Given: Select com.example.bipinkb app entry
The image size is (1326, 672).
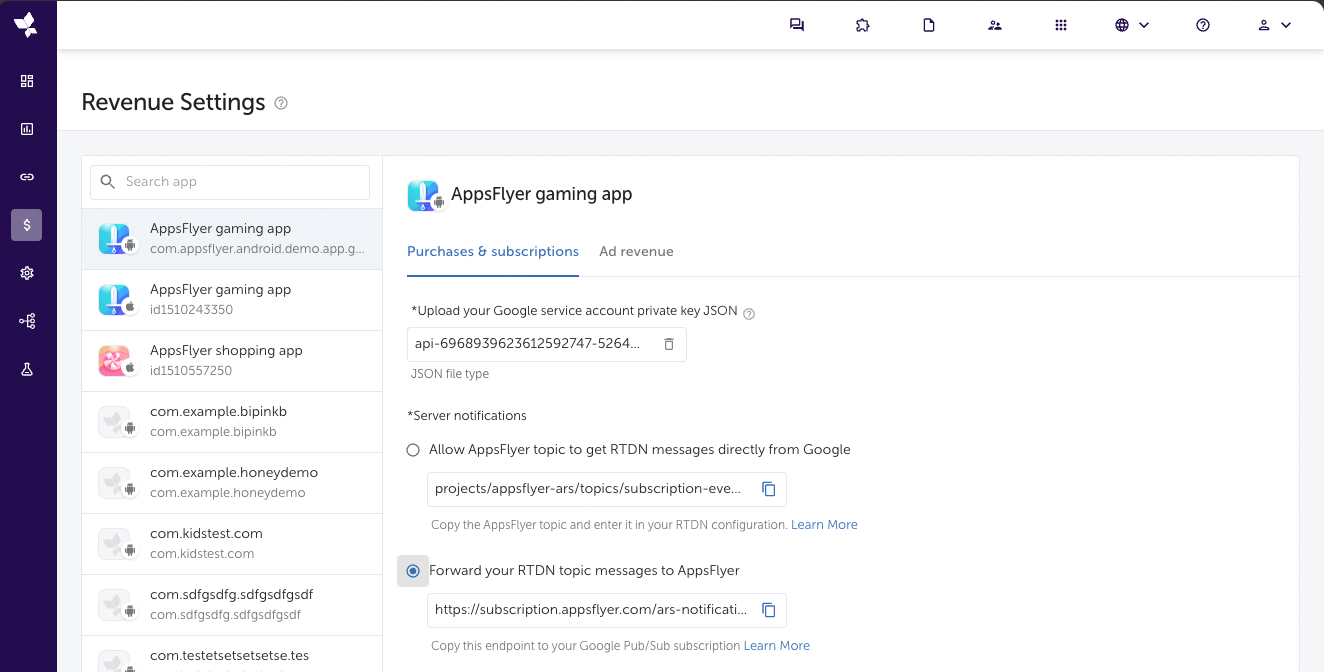Looking at the screenshot, I should click(232, 422).
